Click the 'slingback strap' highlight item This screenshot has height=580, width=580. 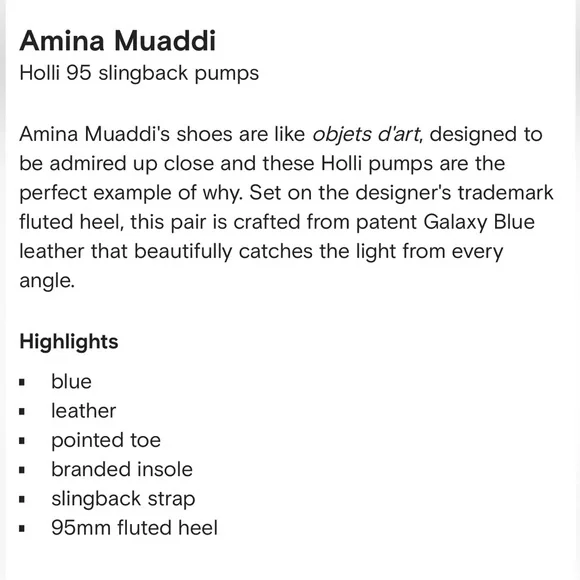pyautogui.click(x=123, y=499)
